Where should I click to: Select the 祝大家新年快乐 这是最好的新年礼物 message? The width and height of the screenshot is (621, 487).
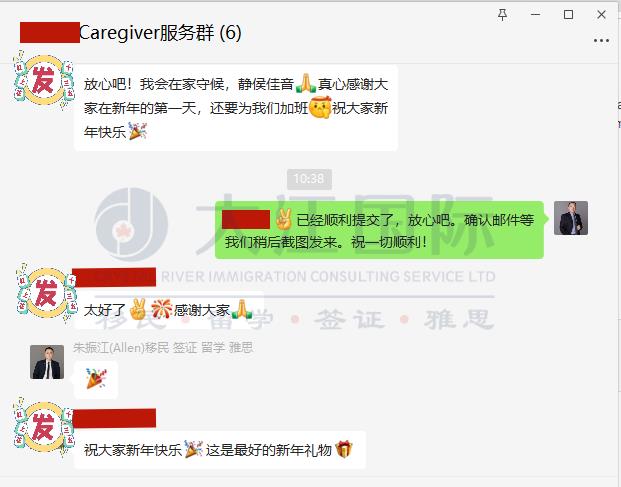220,450
